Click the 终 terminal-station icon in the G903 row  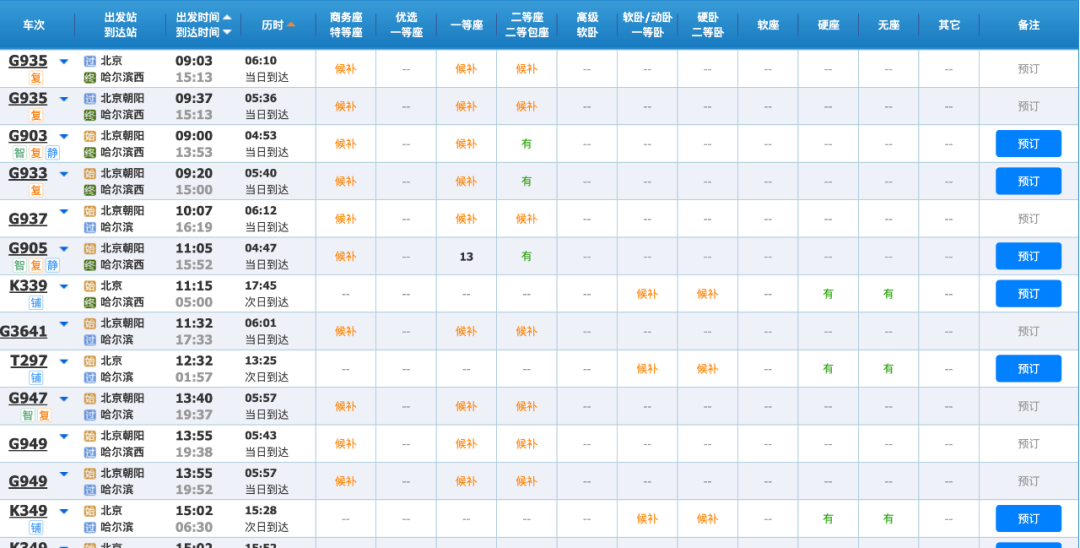tap(90, 153)
